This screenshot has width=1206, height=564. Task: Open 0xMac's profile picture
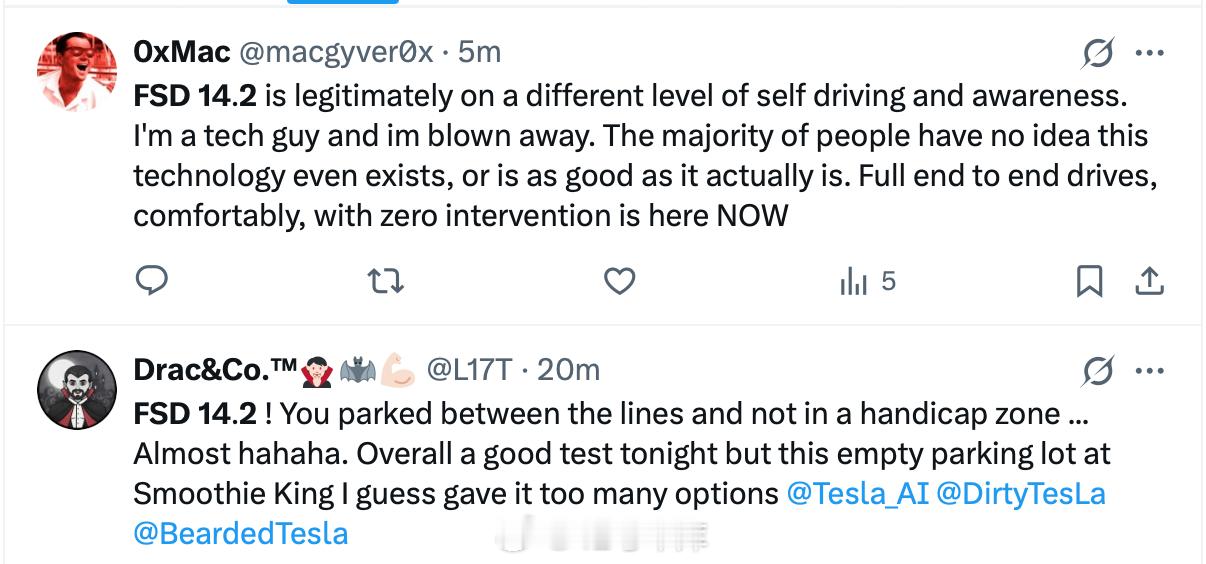pos(76,70)
